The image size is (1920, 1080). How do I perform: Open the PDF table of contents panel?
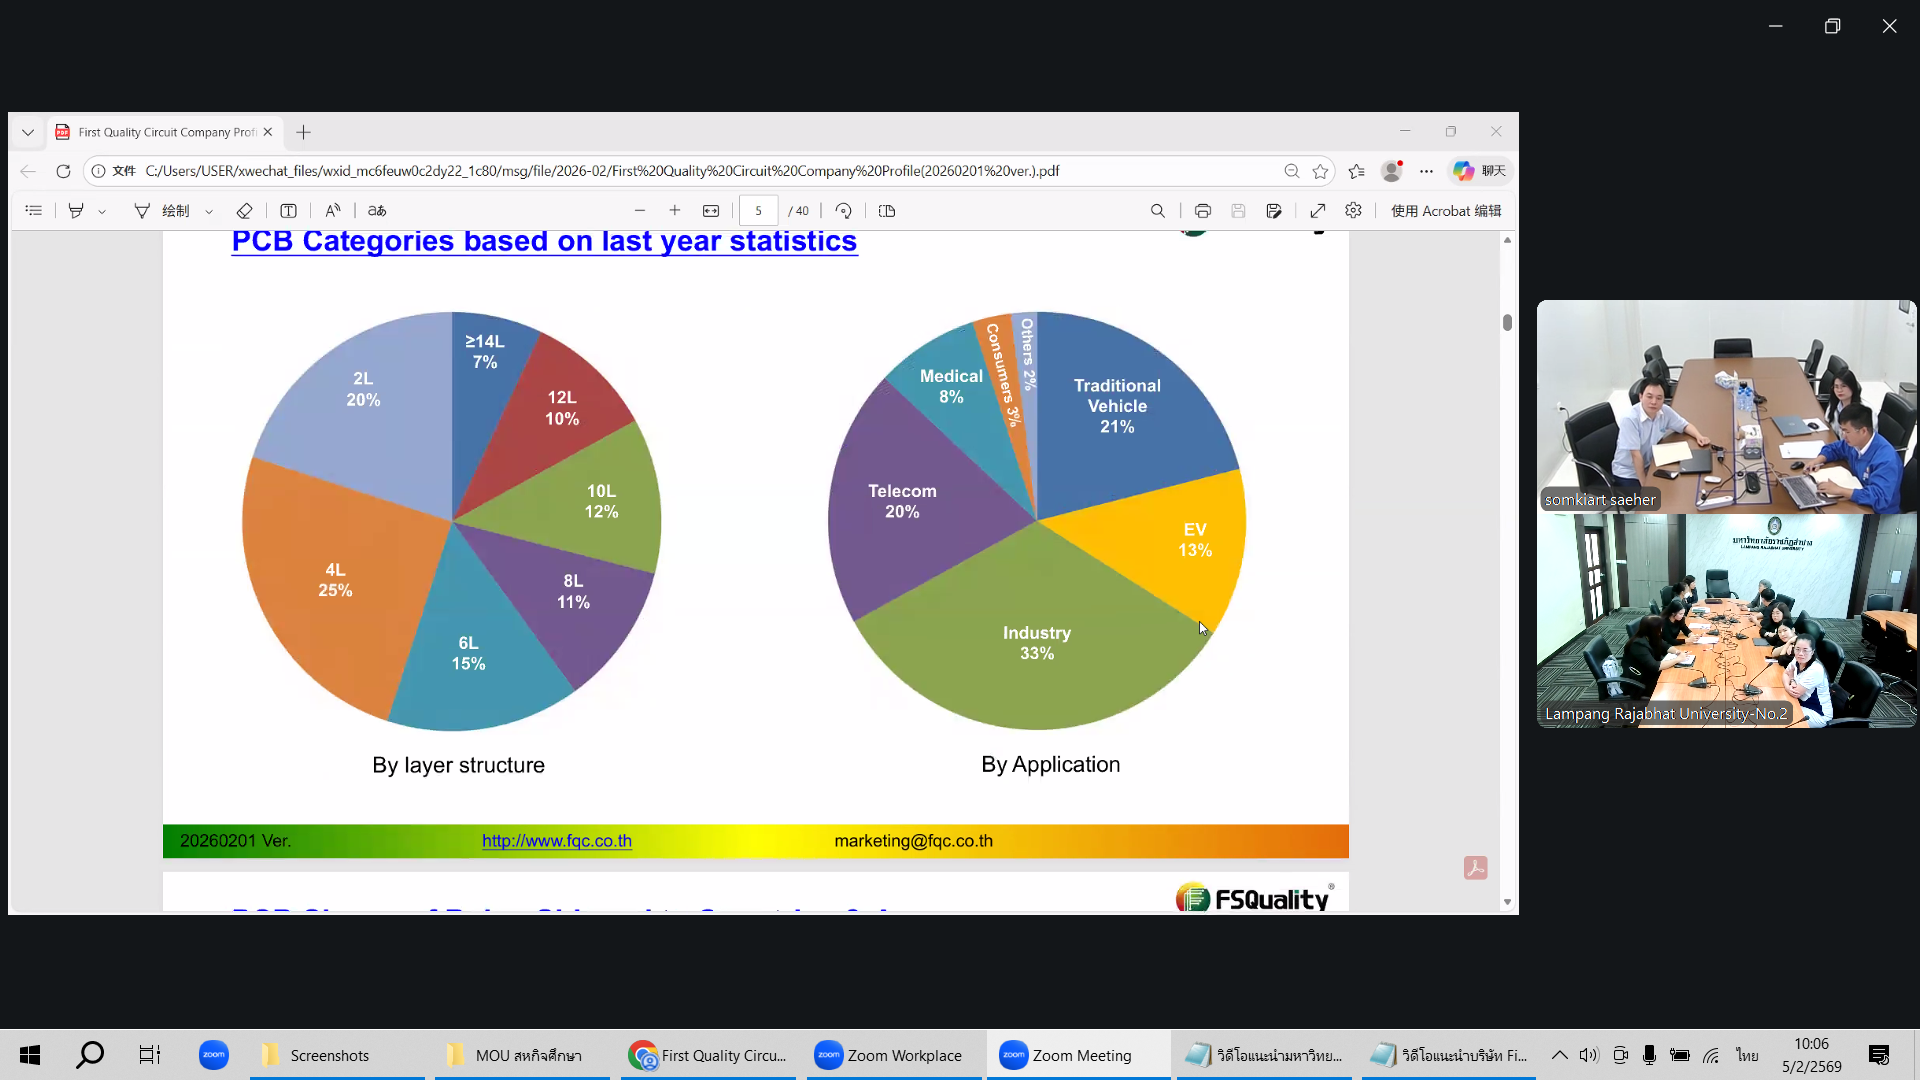pos(33,211)
